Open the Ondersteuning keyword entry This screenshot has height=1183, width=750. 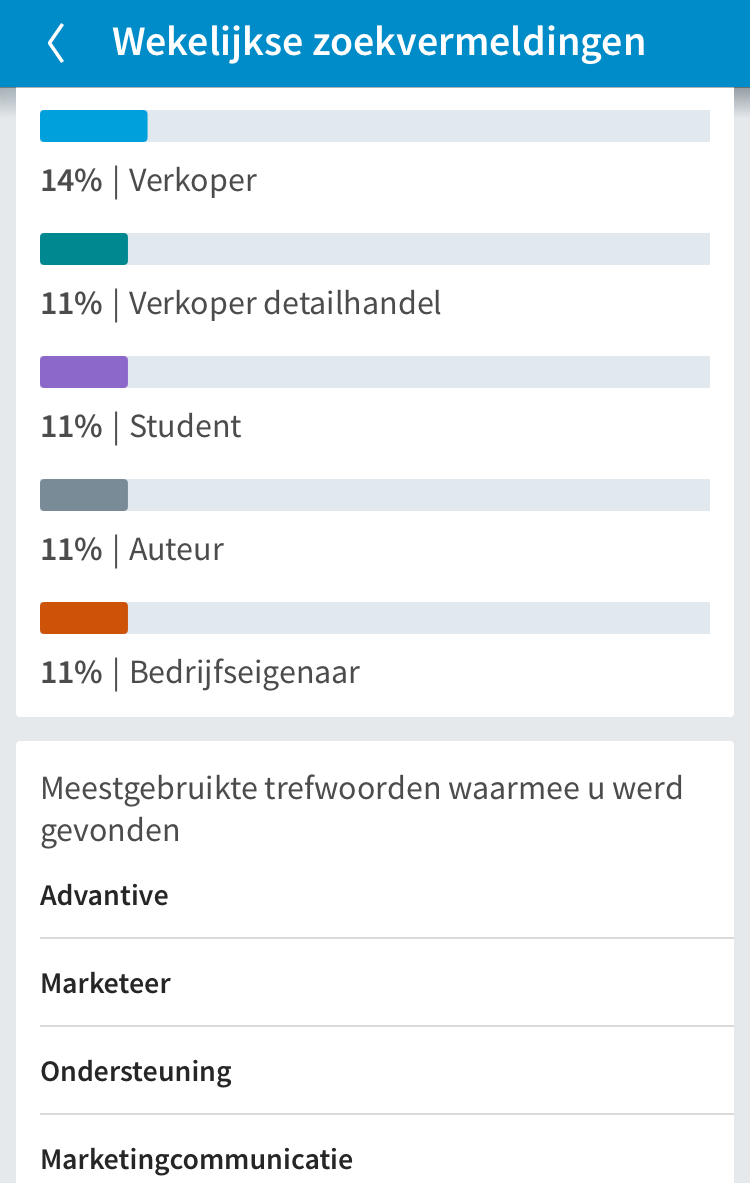tap(387, 1071)
